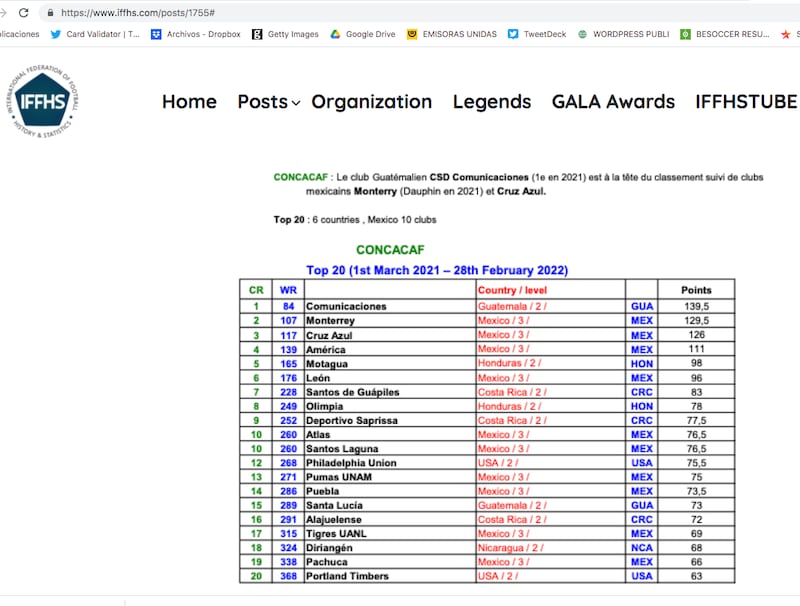Click the Olimpia club name cell

pos(390,406)
